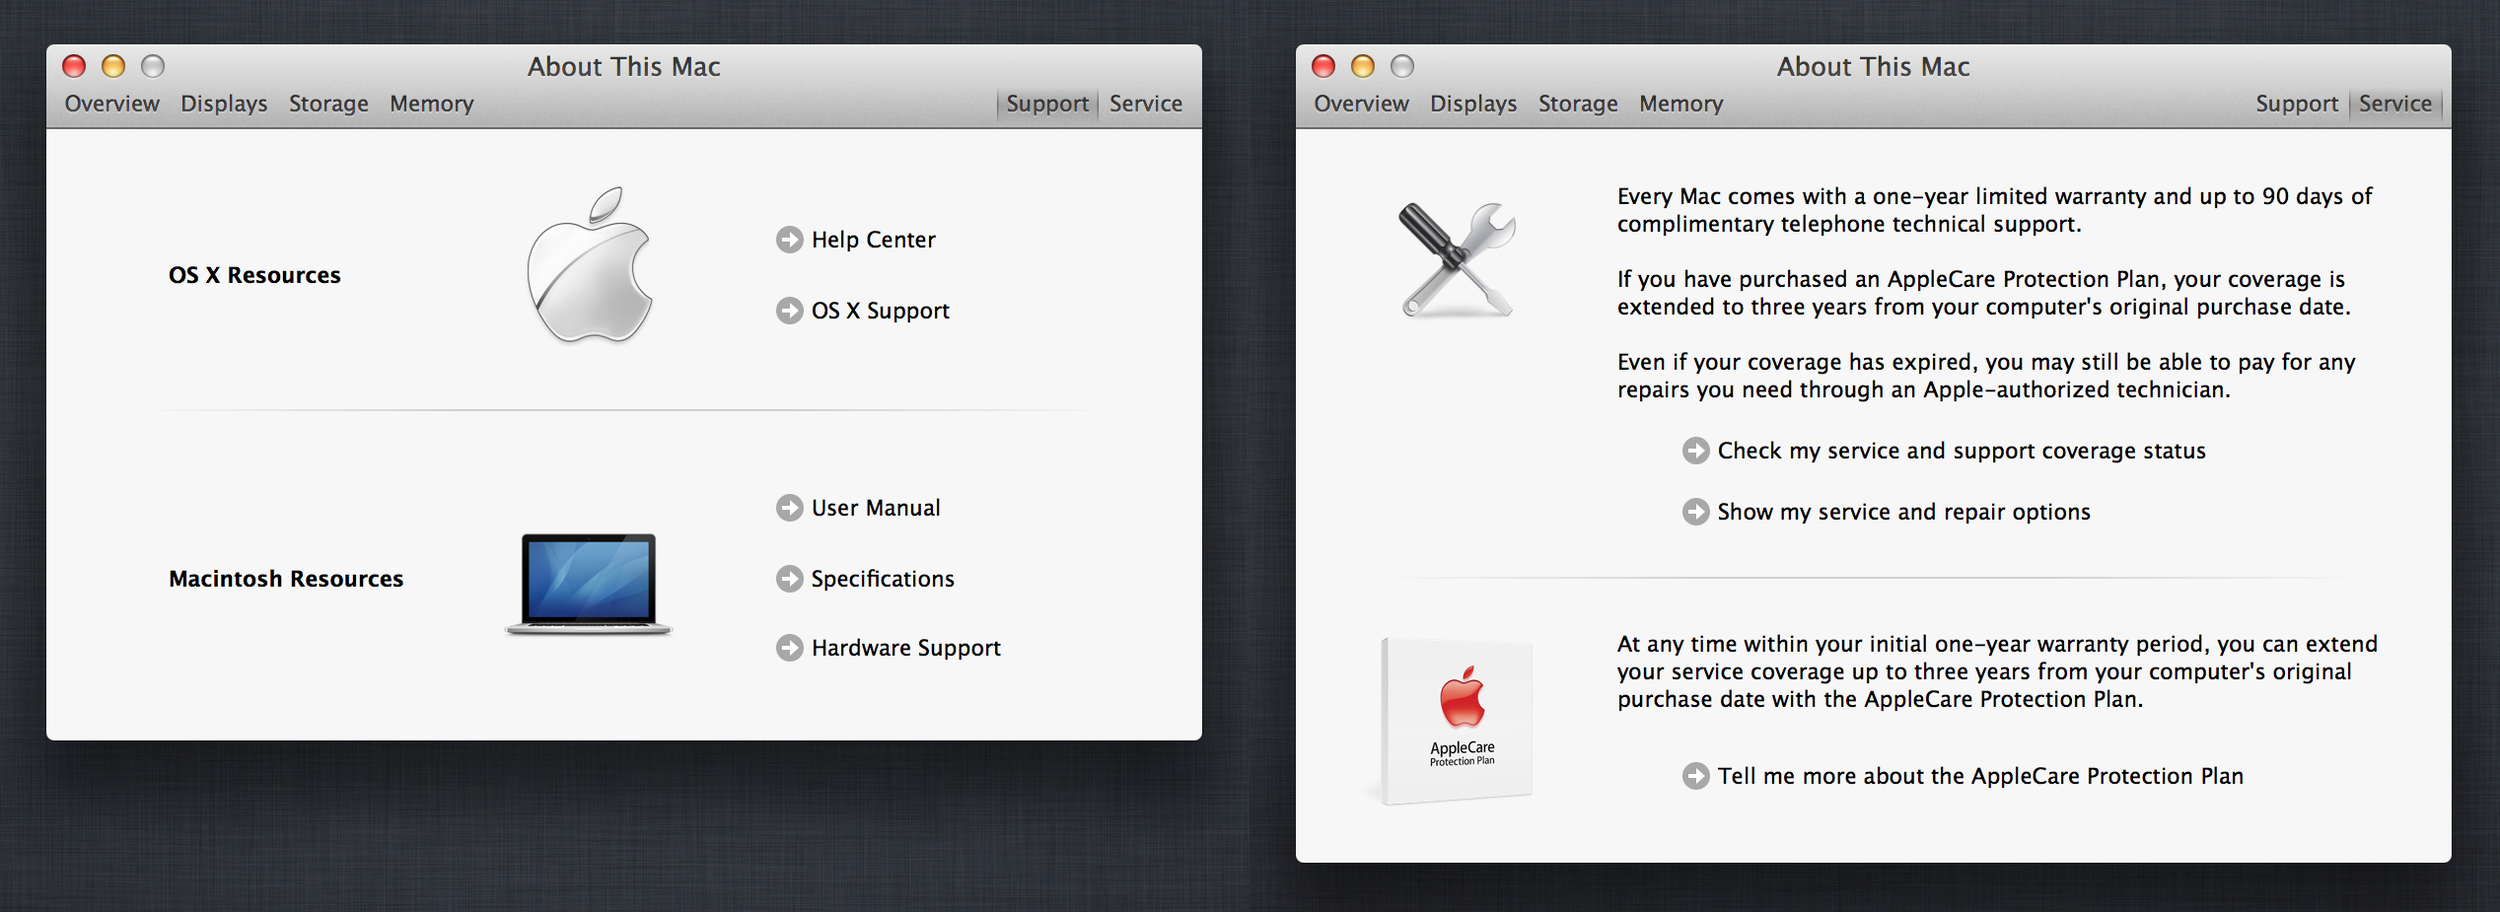Open the Help Center link
2500x912 pixels.
click(873, 240)
